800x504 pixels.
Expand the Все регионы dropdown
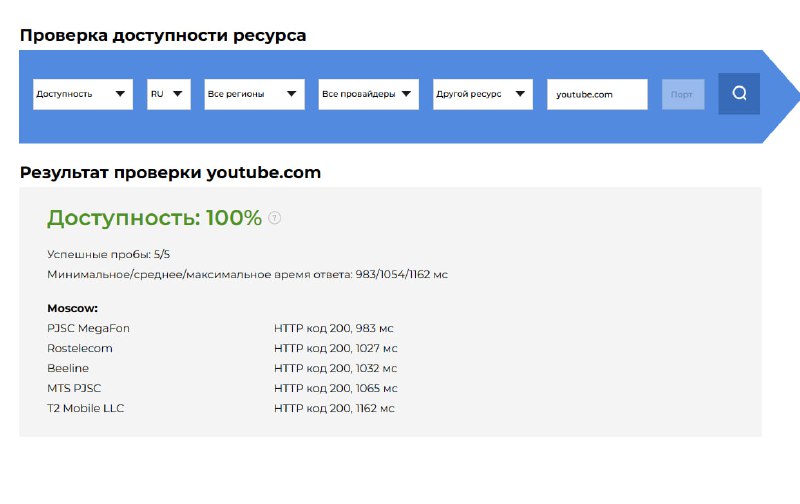pos(254,94)
